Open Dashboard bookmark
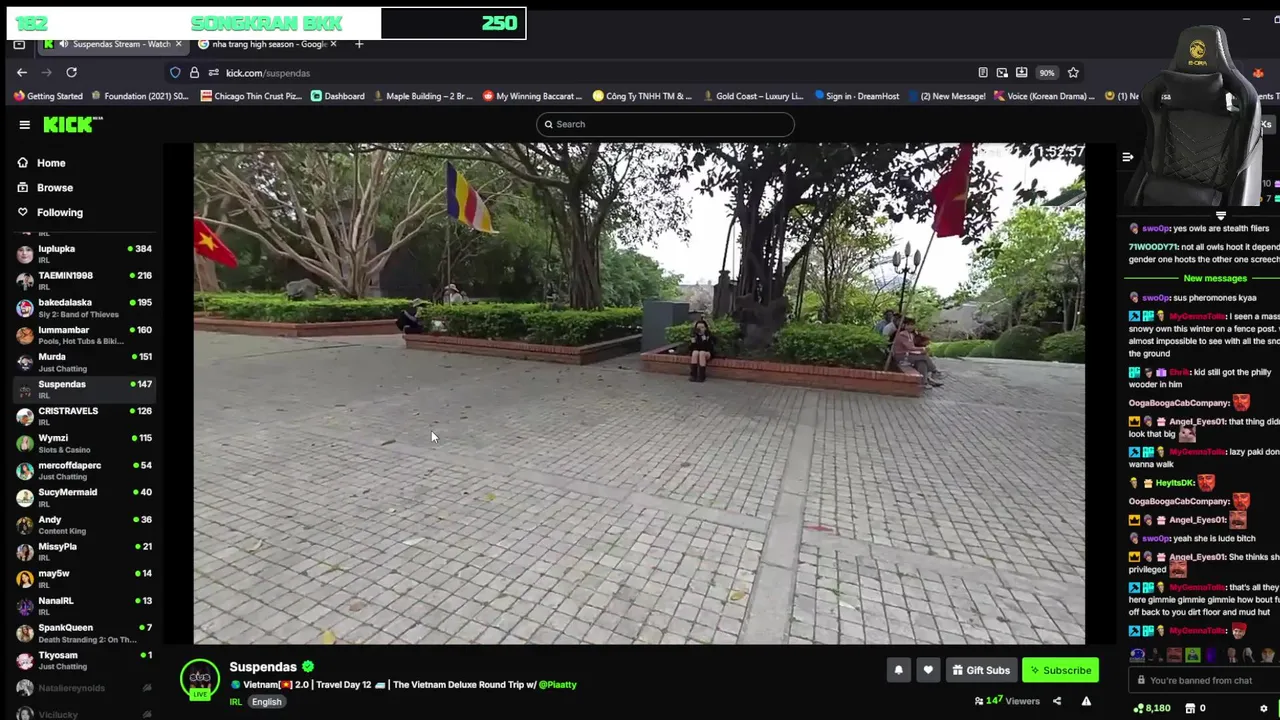1280x720 pixels. tap(338, 96)
